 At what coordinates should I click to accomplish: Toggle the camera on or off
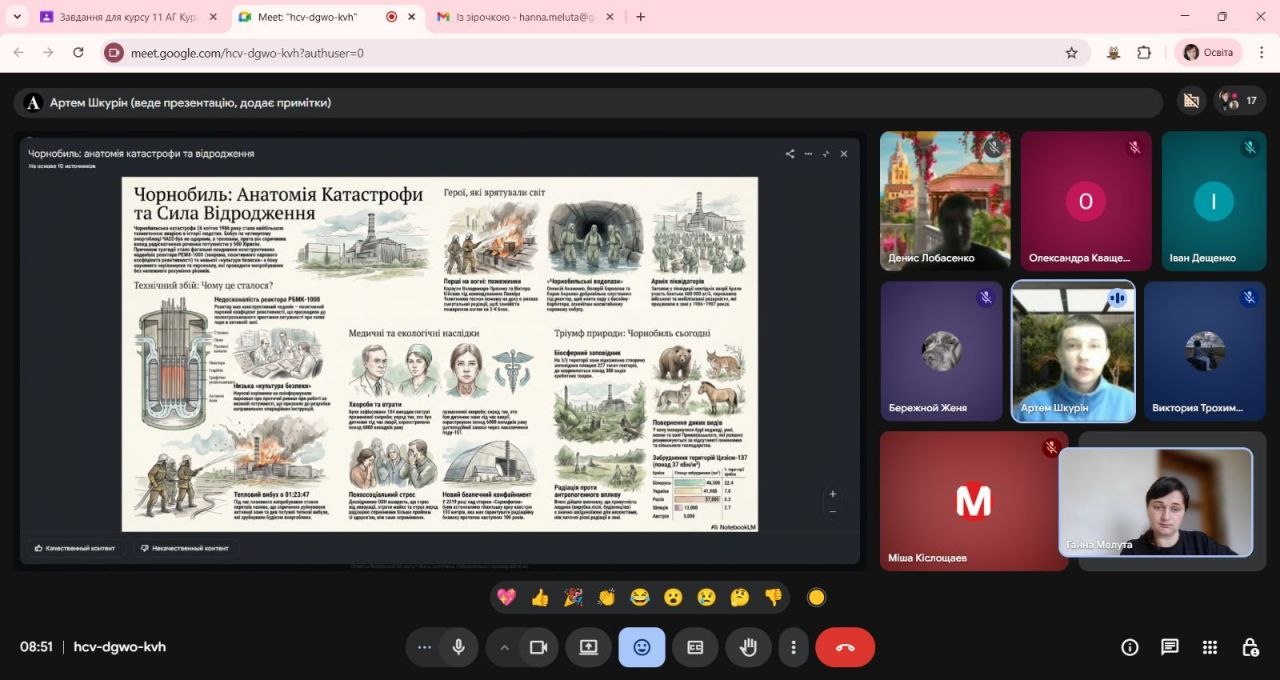tap(538, 647)
